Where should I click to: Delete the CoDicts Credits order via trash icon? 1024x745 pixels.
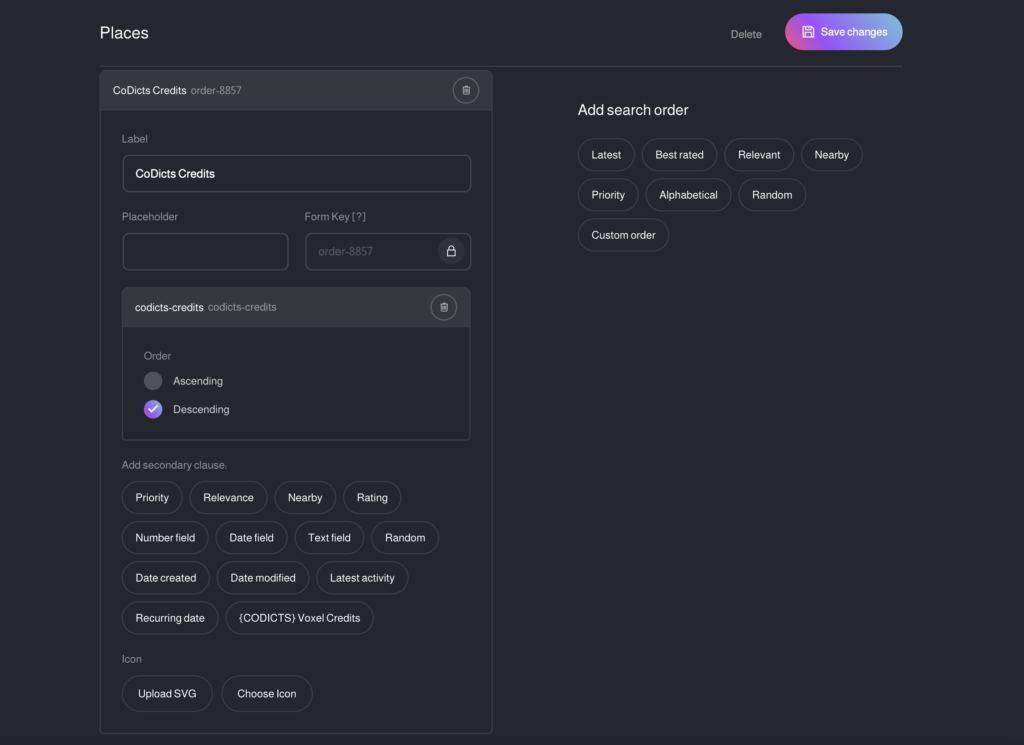point(466,90)
